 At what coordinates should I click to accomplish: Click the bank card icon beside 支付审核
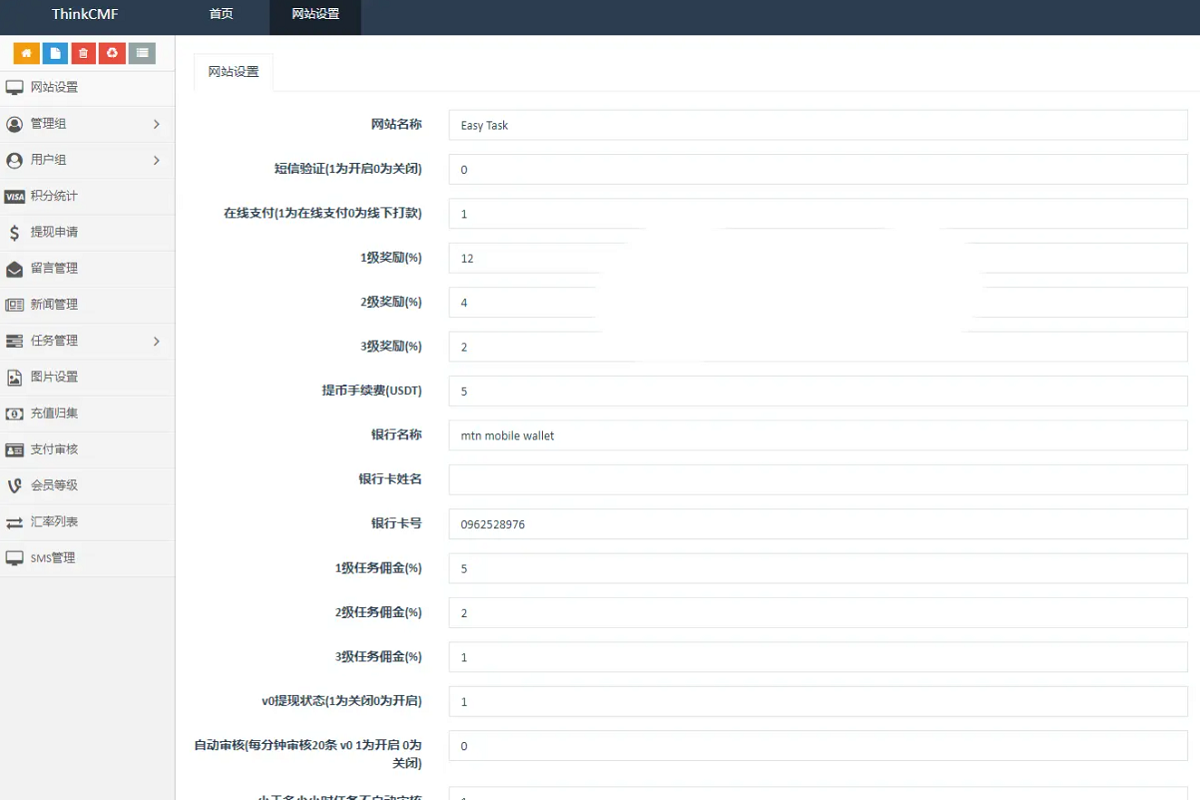14,449
